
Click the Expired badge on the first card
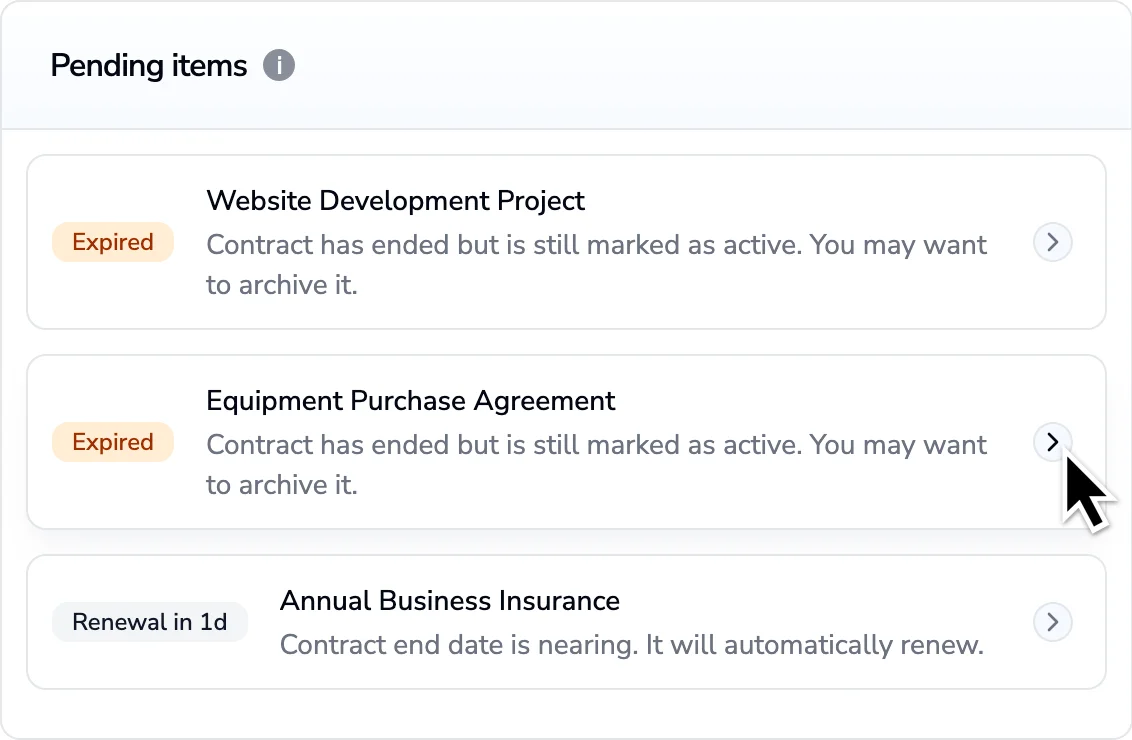[112, 242]
